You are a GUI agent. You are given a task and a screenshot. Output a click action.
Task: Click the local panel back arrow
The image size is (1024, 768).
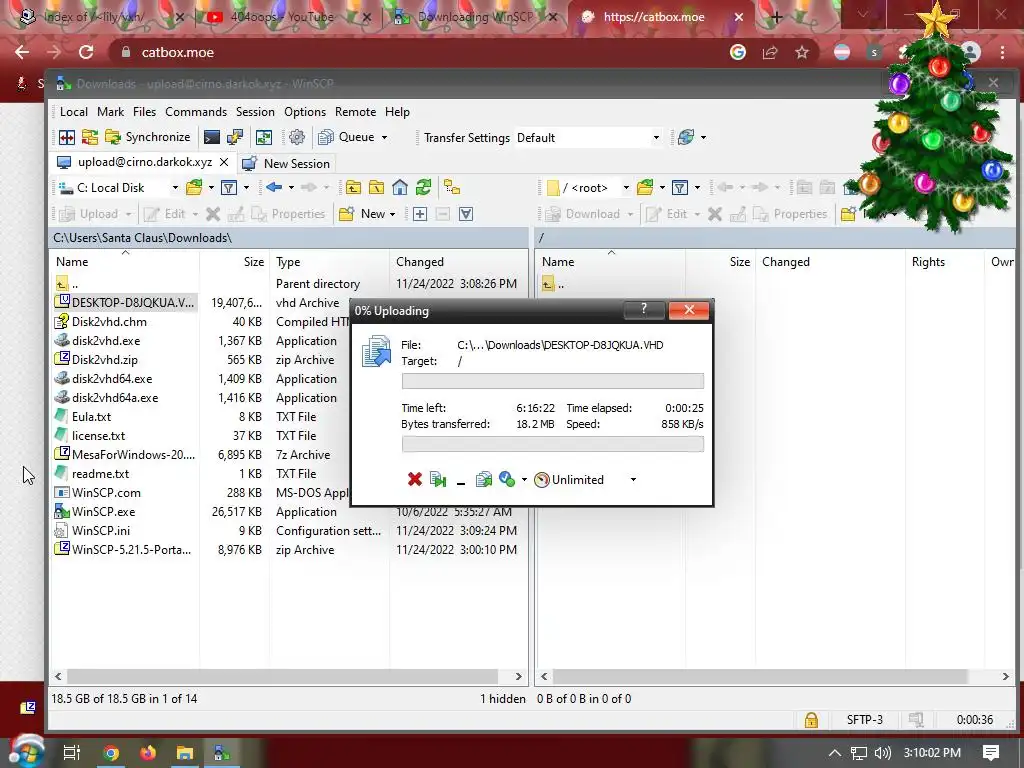click(274, 188)
